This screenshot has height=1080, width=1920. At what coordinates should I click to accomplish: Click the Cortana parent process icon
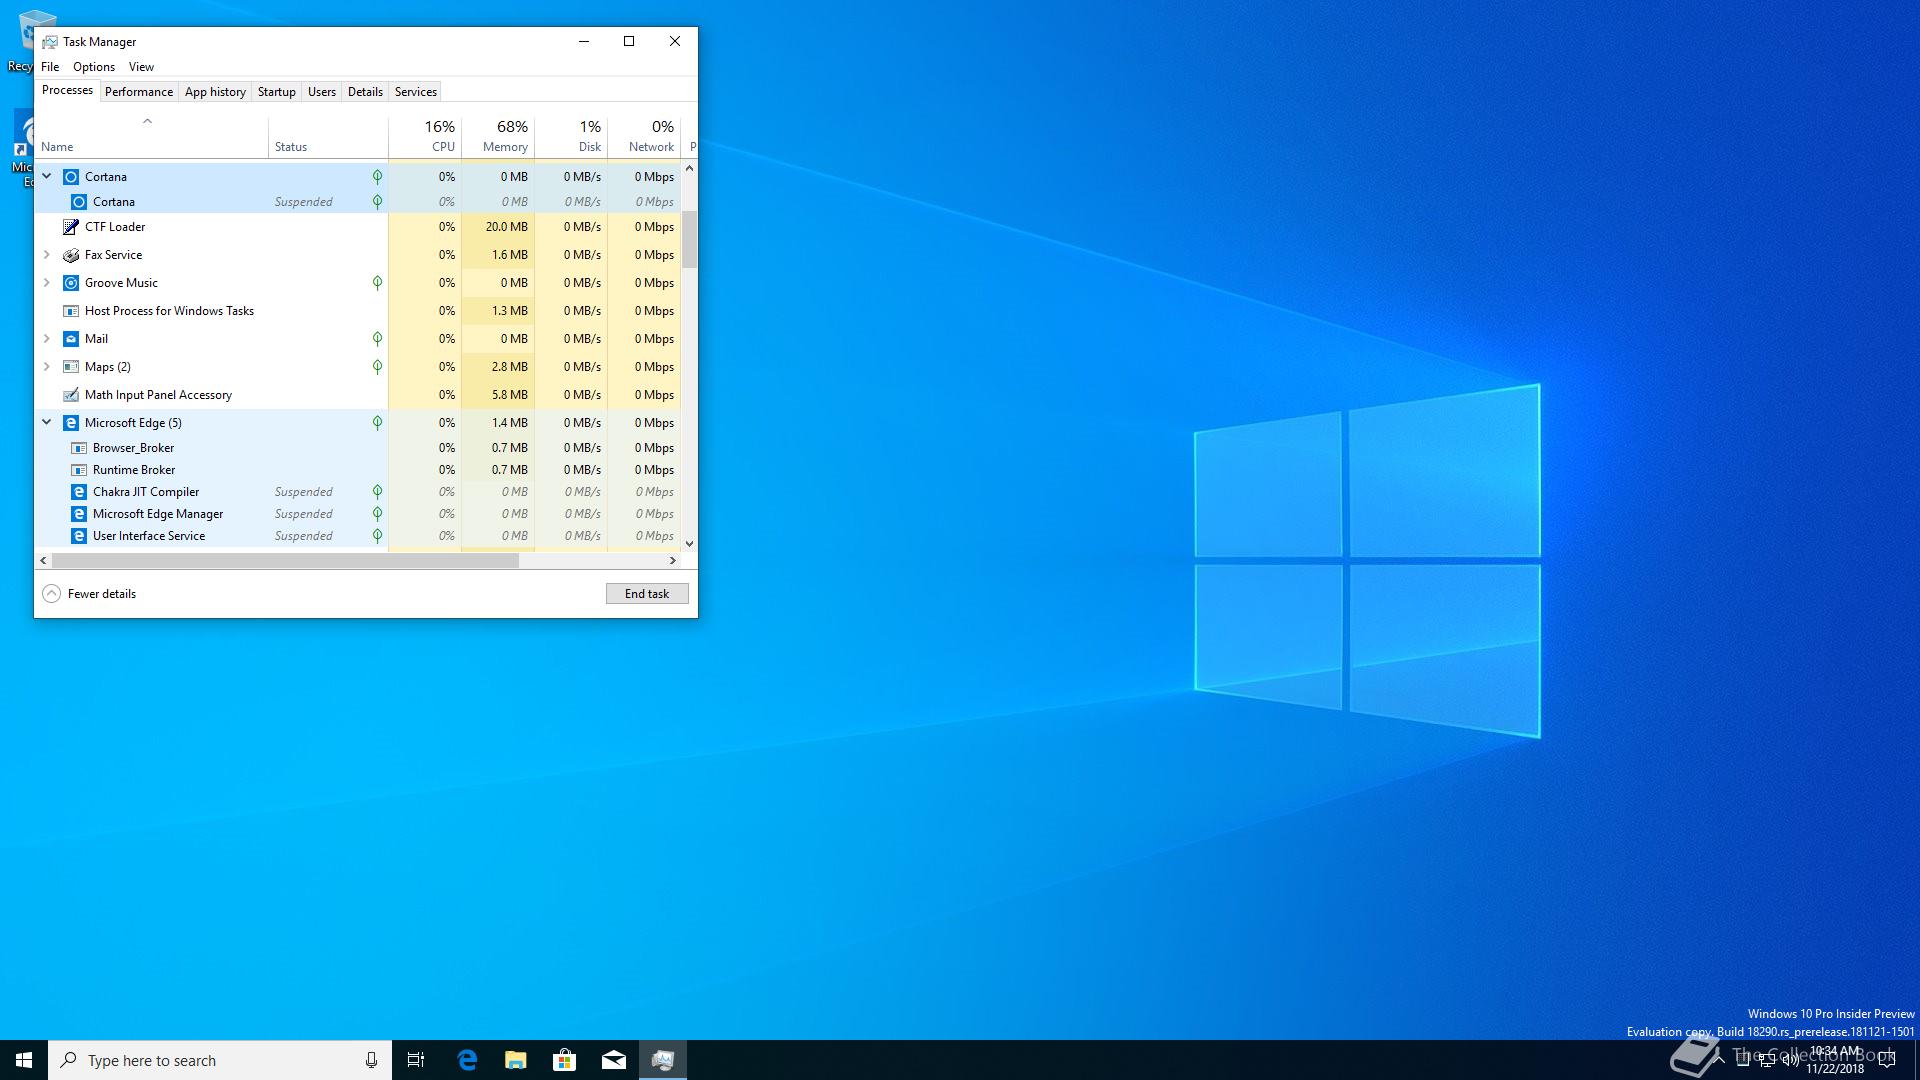pos(71,177)
